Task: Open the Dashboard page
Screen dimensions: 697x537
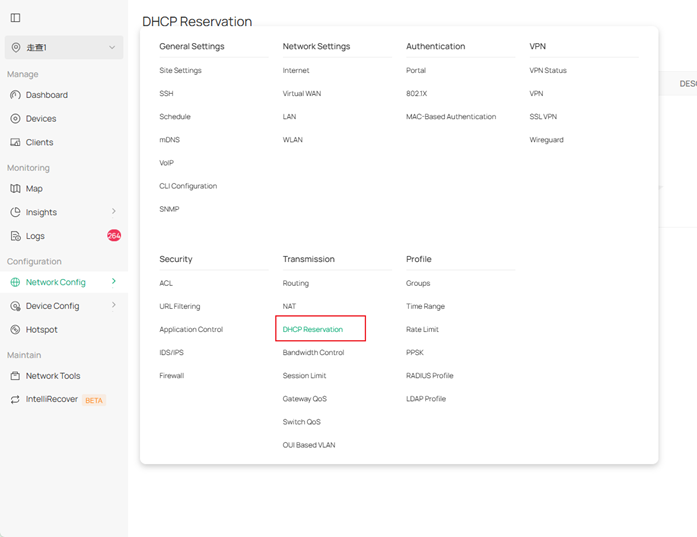Action: click(x=47, y=95)
